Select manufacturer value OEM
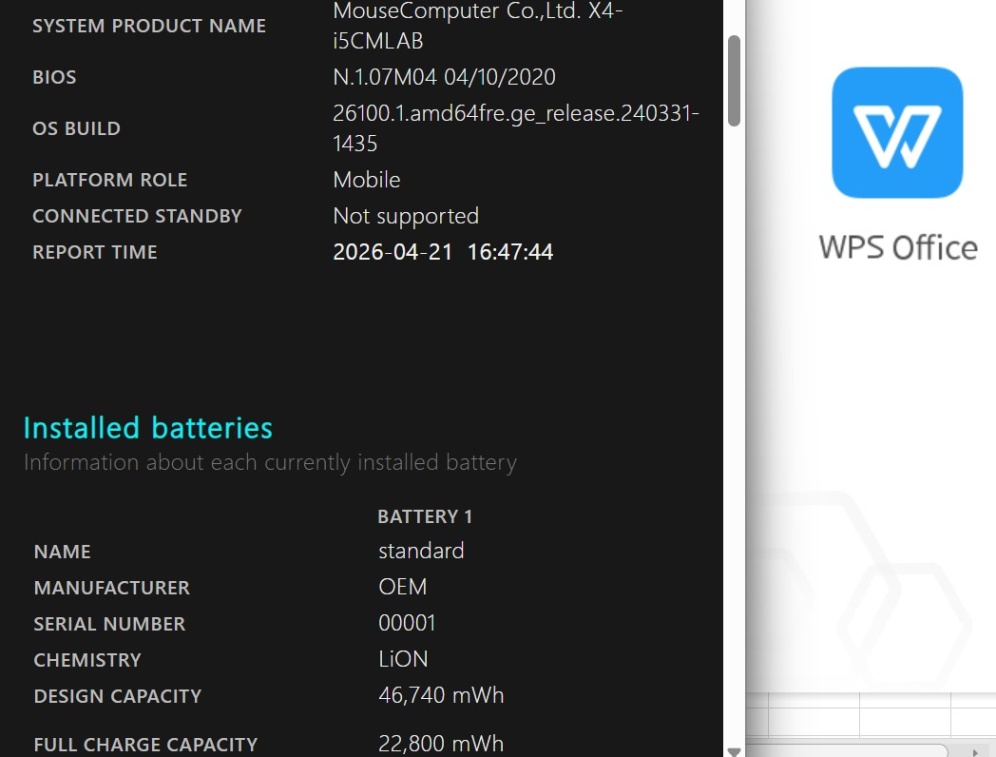This screenshot has height=757, width=996. pos(403,587)
